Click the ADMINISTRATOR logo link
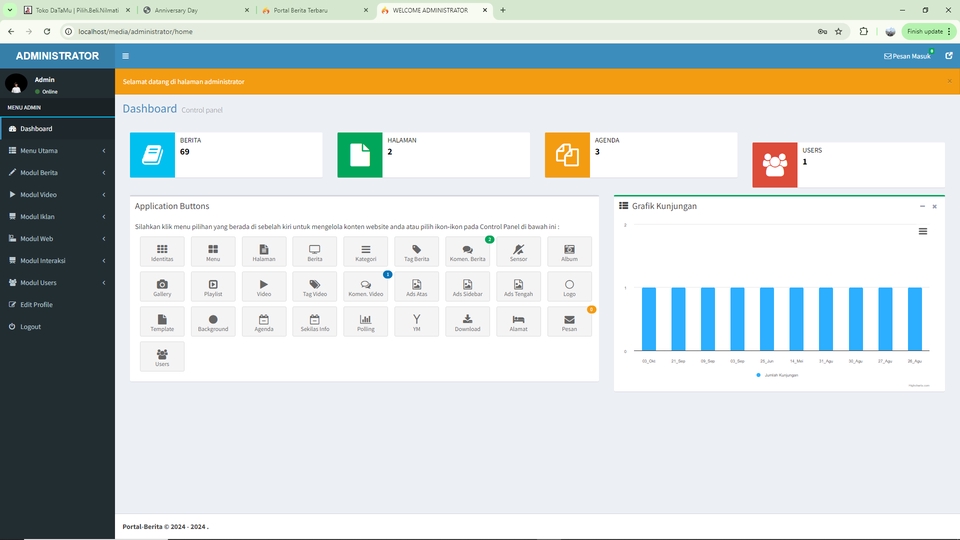The width and height of the screenshot is (960, 540). [58, 56]
